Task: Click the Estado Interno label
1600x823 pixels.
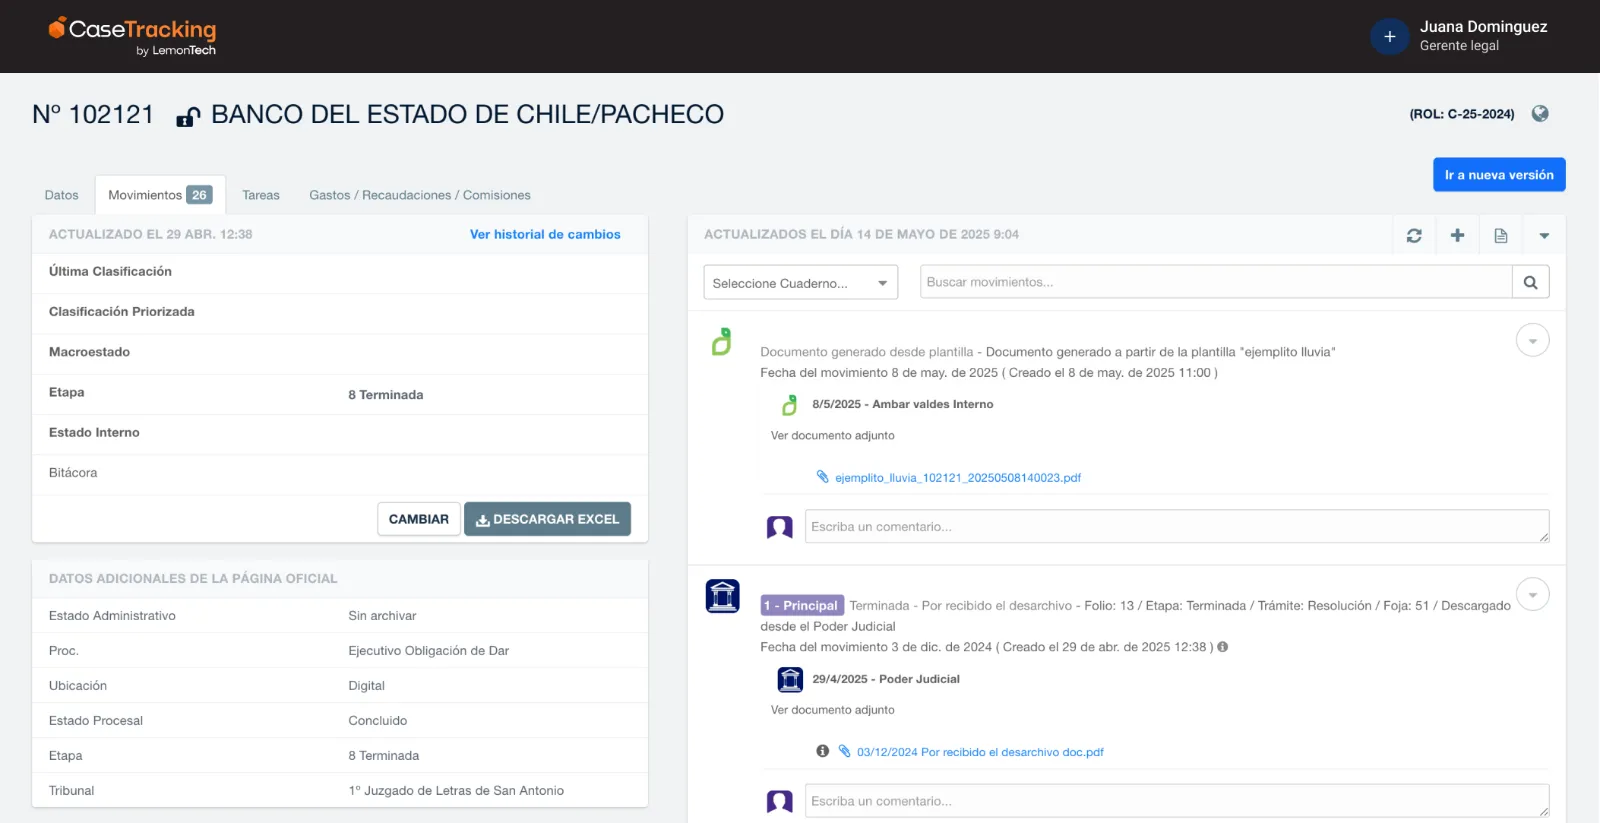Action: tap(94, 433)
